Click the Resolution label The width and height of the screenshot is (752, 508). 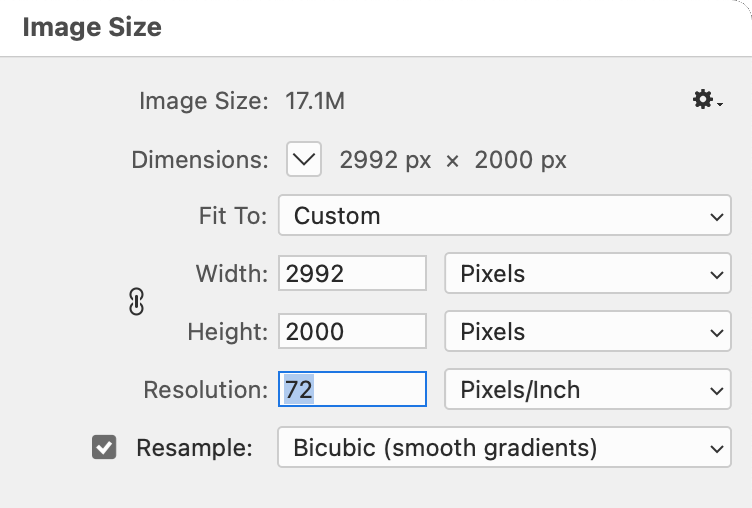206,390
